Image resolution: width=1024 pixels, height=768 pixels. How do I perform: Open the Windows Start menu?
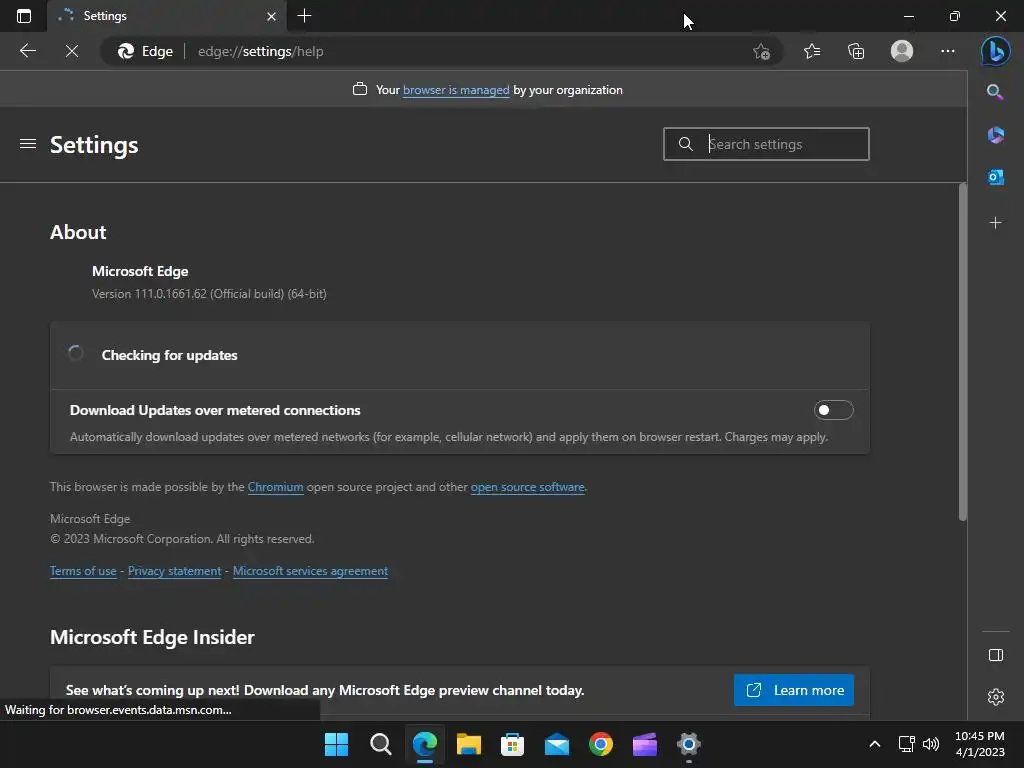point(336,744)
